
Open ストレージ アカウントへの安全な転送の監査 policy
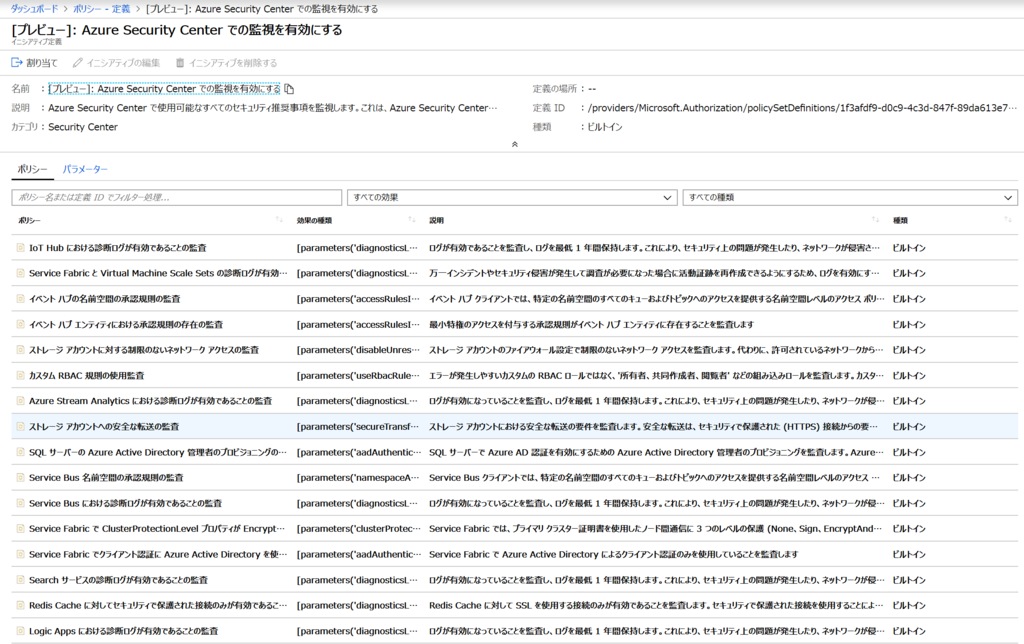click(x=104, y=427)
